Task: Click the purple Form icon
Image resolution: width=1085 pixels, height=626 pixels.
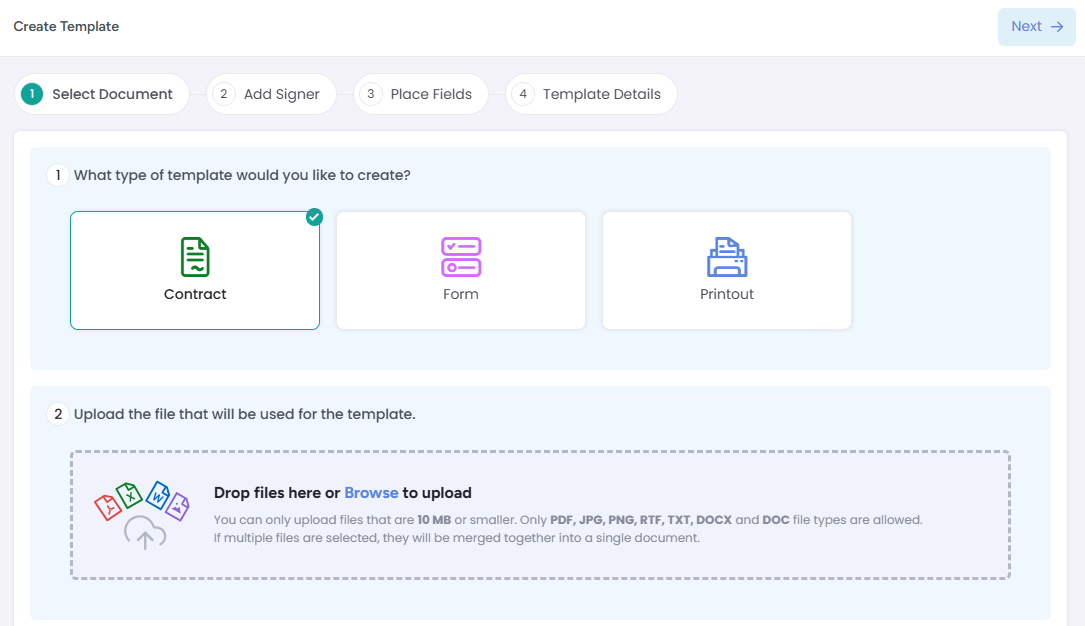Action: [461, 257]
